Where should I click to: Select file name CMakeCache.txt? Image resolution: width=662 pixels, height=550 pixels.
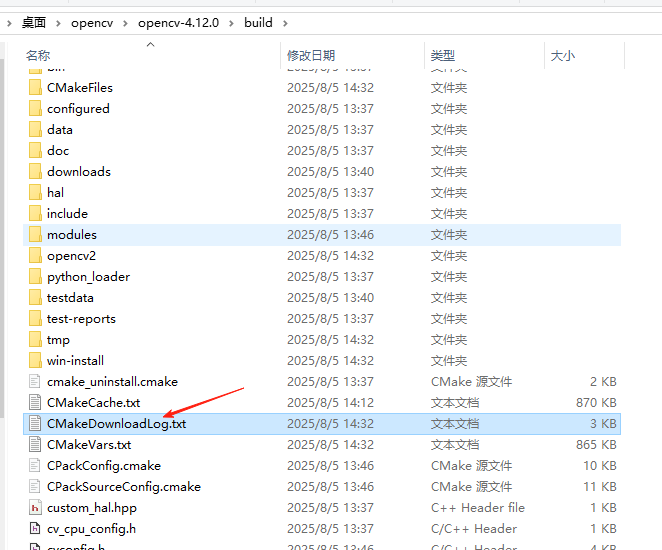pos(93,403)
